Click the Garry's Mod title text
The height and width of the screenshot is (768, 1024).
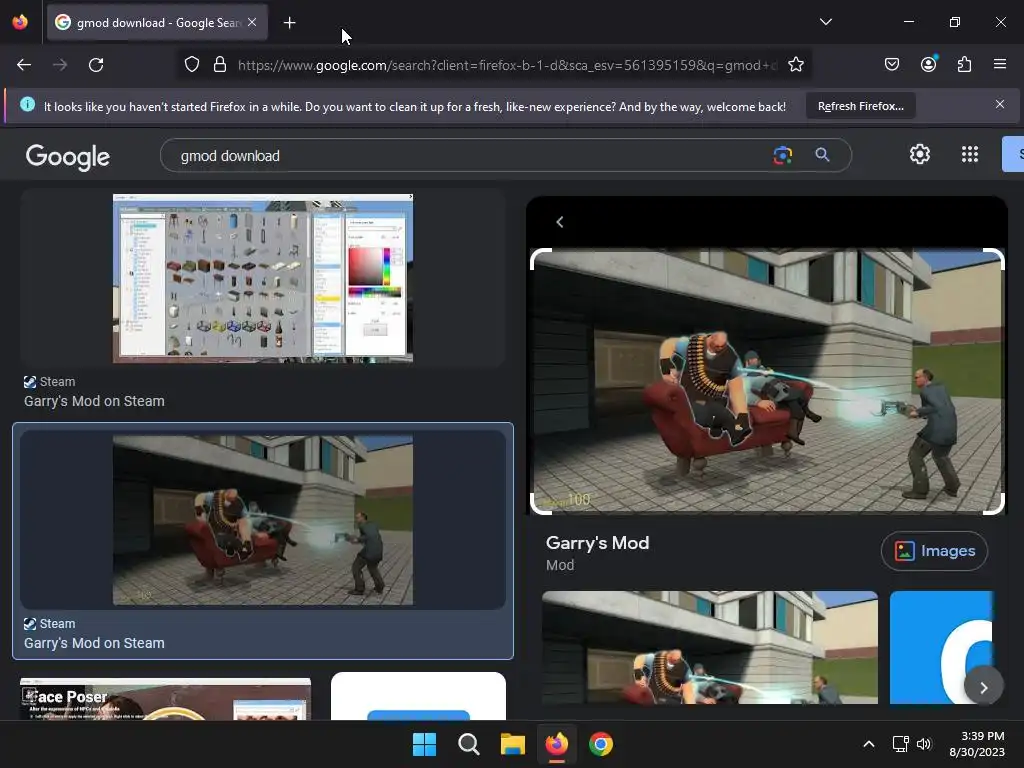597,543
